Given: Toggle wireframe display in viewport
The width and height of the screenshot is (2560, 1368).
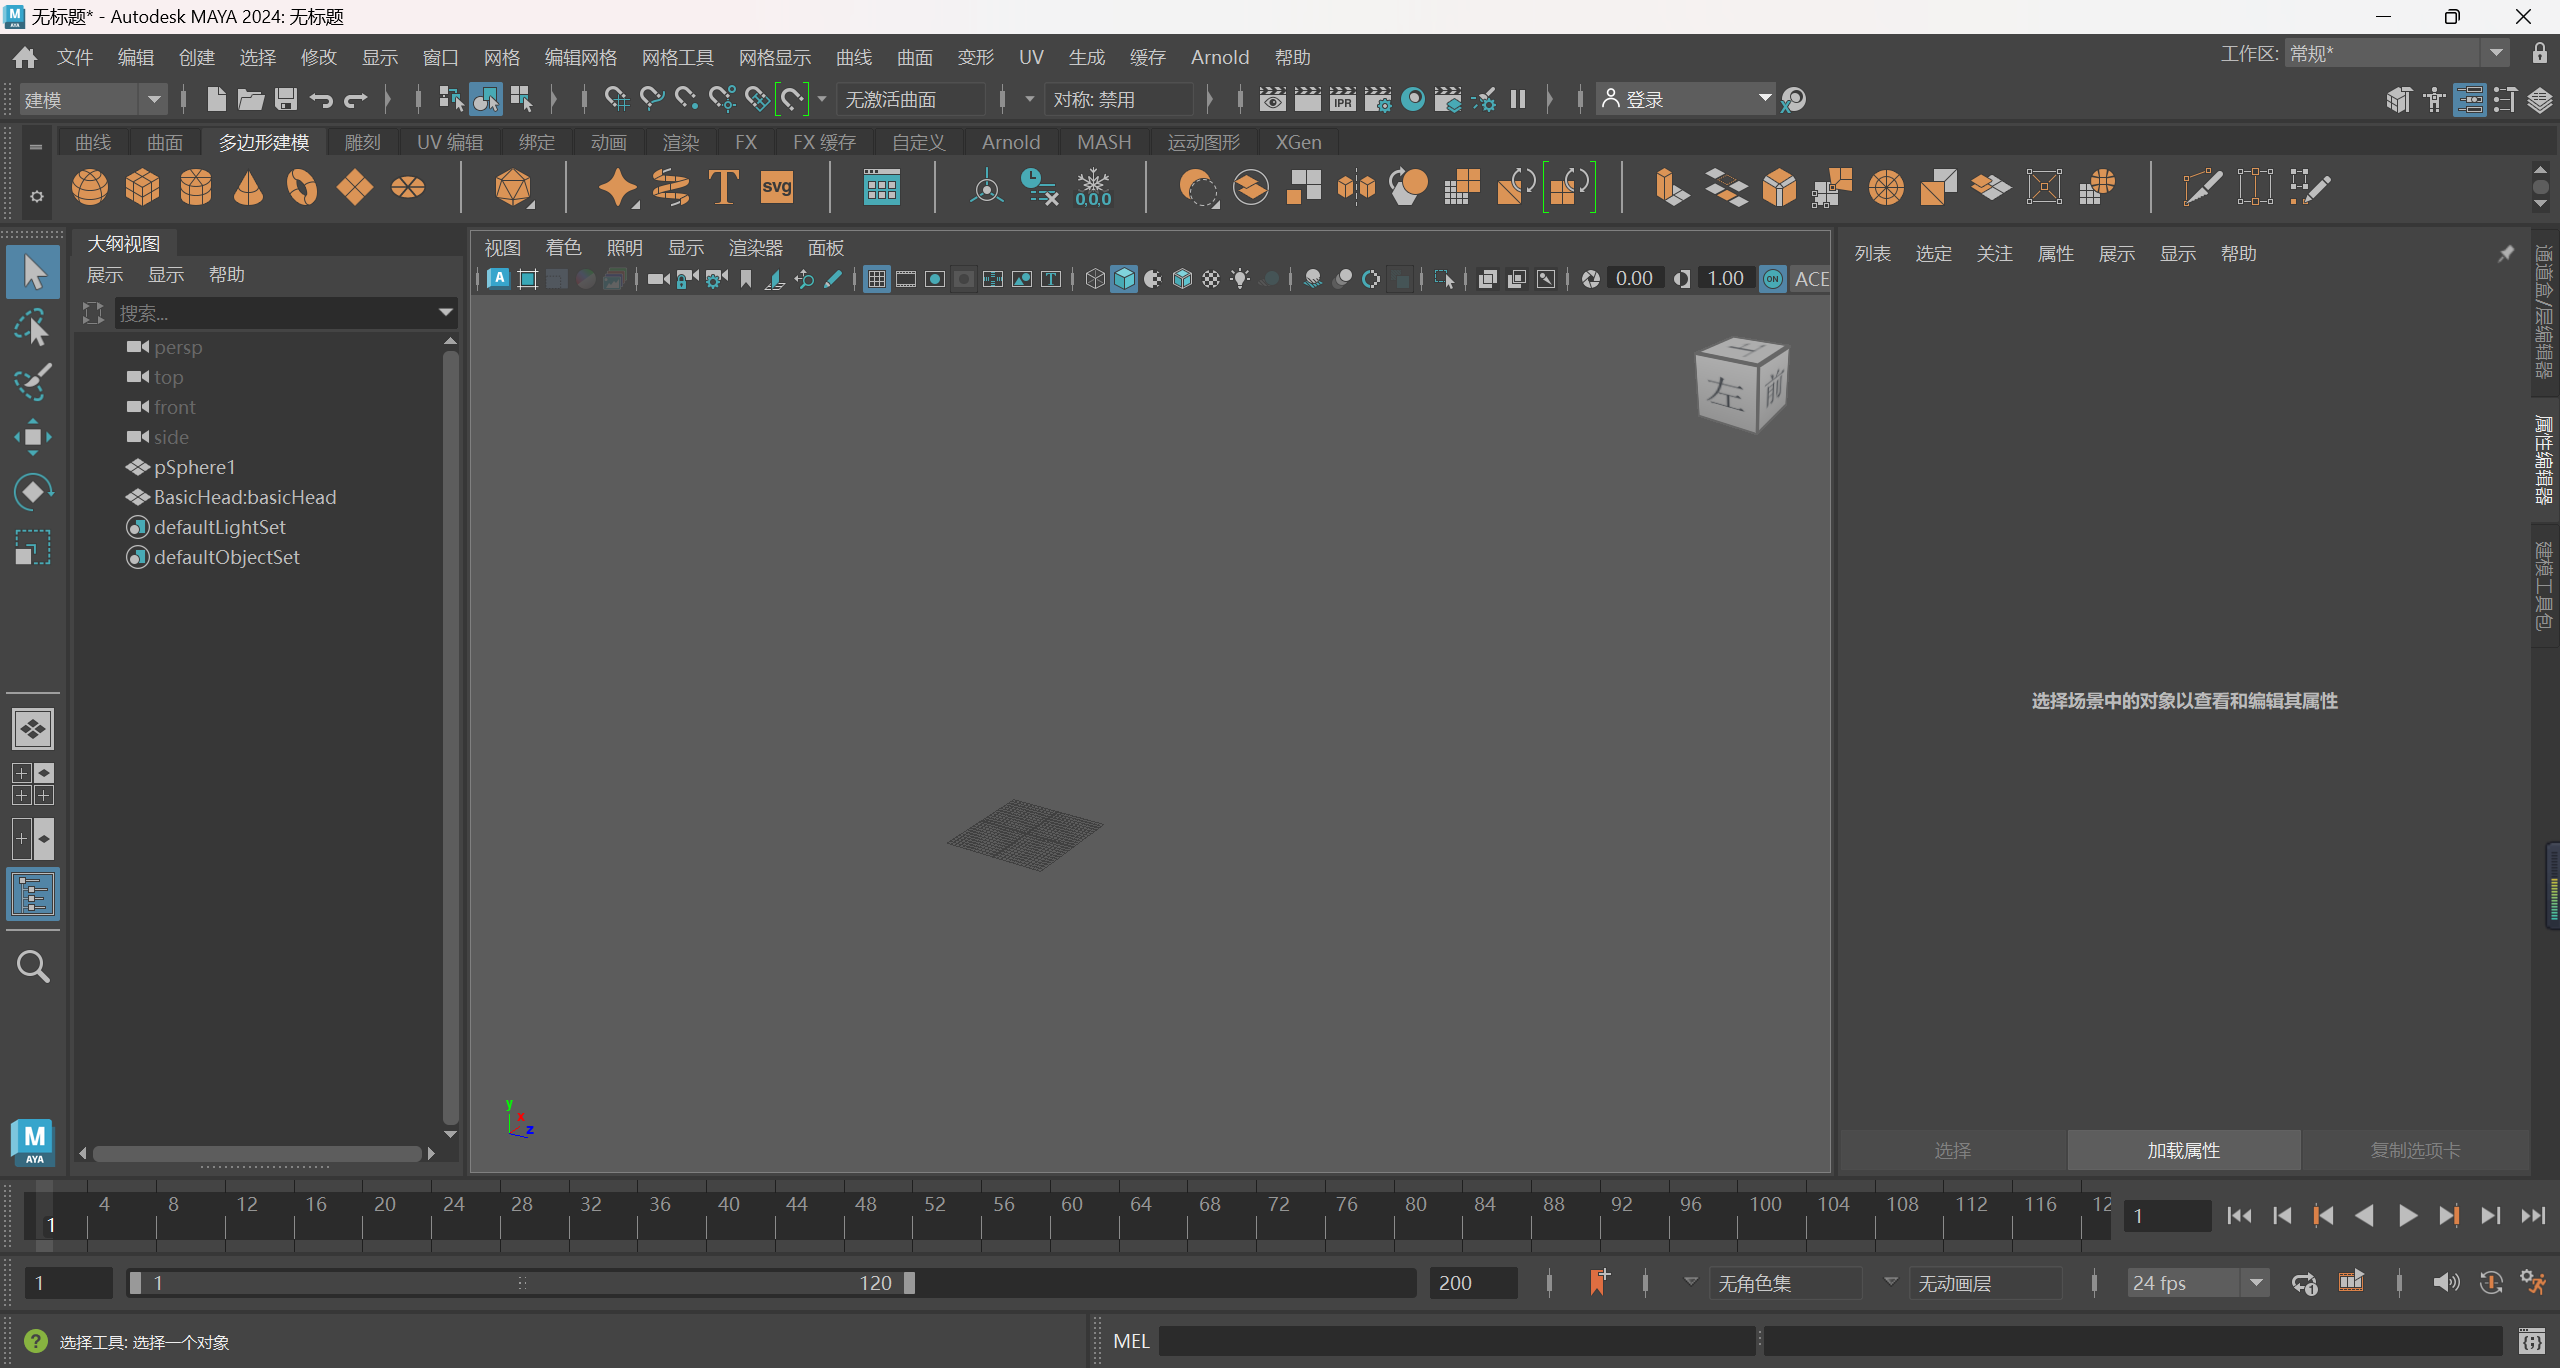Looking at the screenshot, I should [x=1095, y=279].
